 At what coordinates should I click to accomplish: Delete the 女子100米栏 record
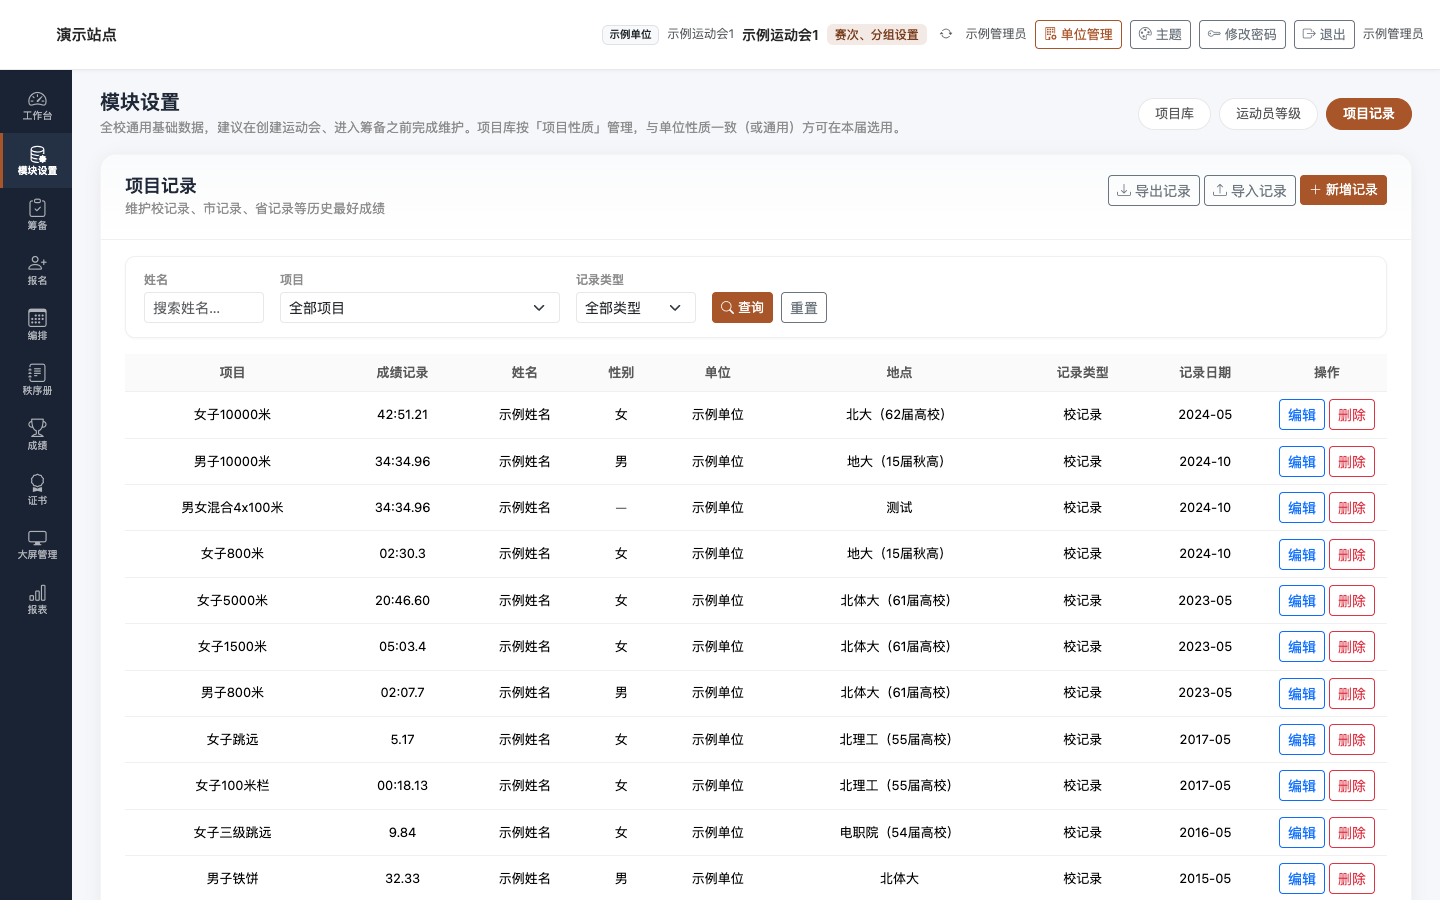1352,786
